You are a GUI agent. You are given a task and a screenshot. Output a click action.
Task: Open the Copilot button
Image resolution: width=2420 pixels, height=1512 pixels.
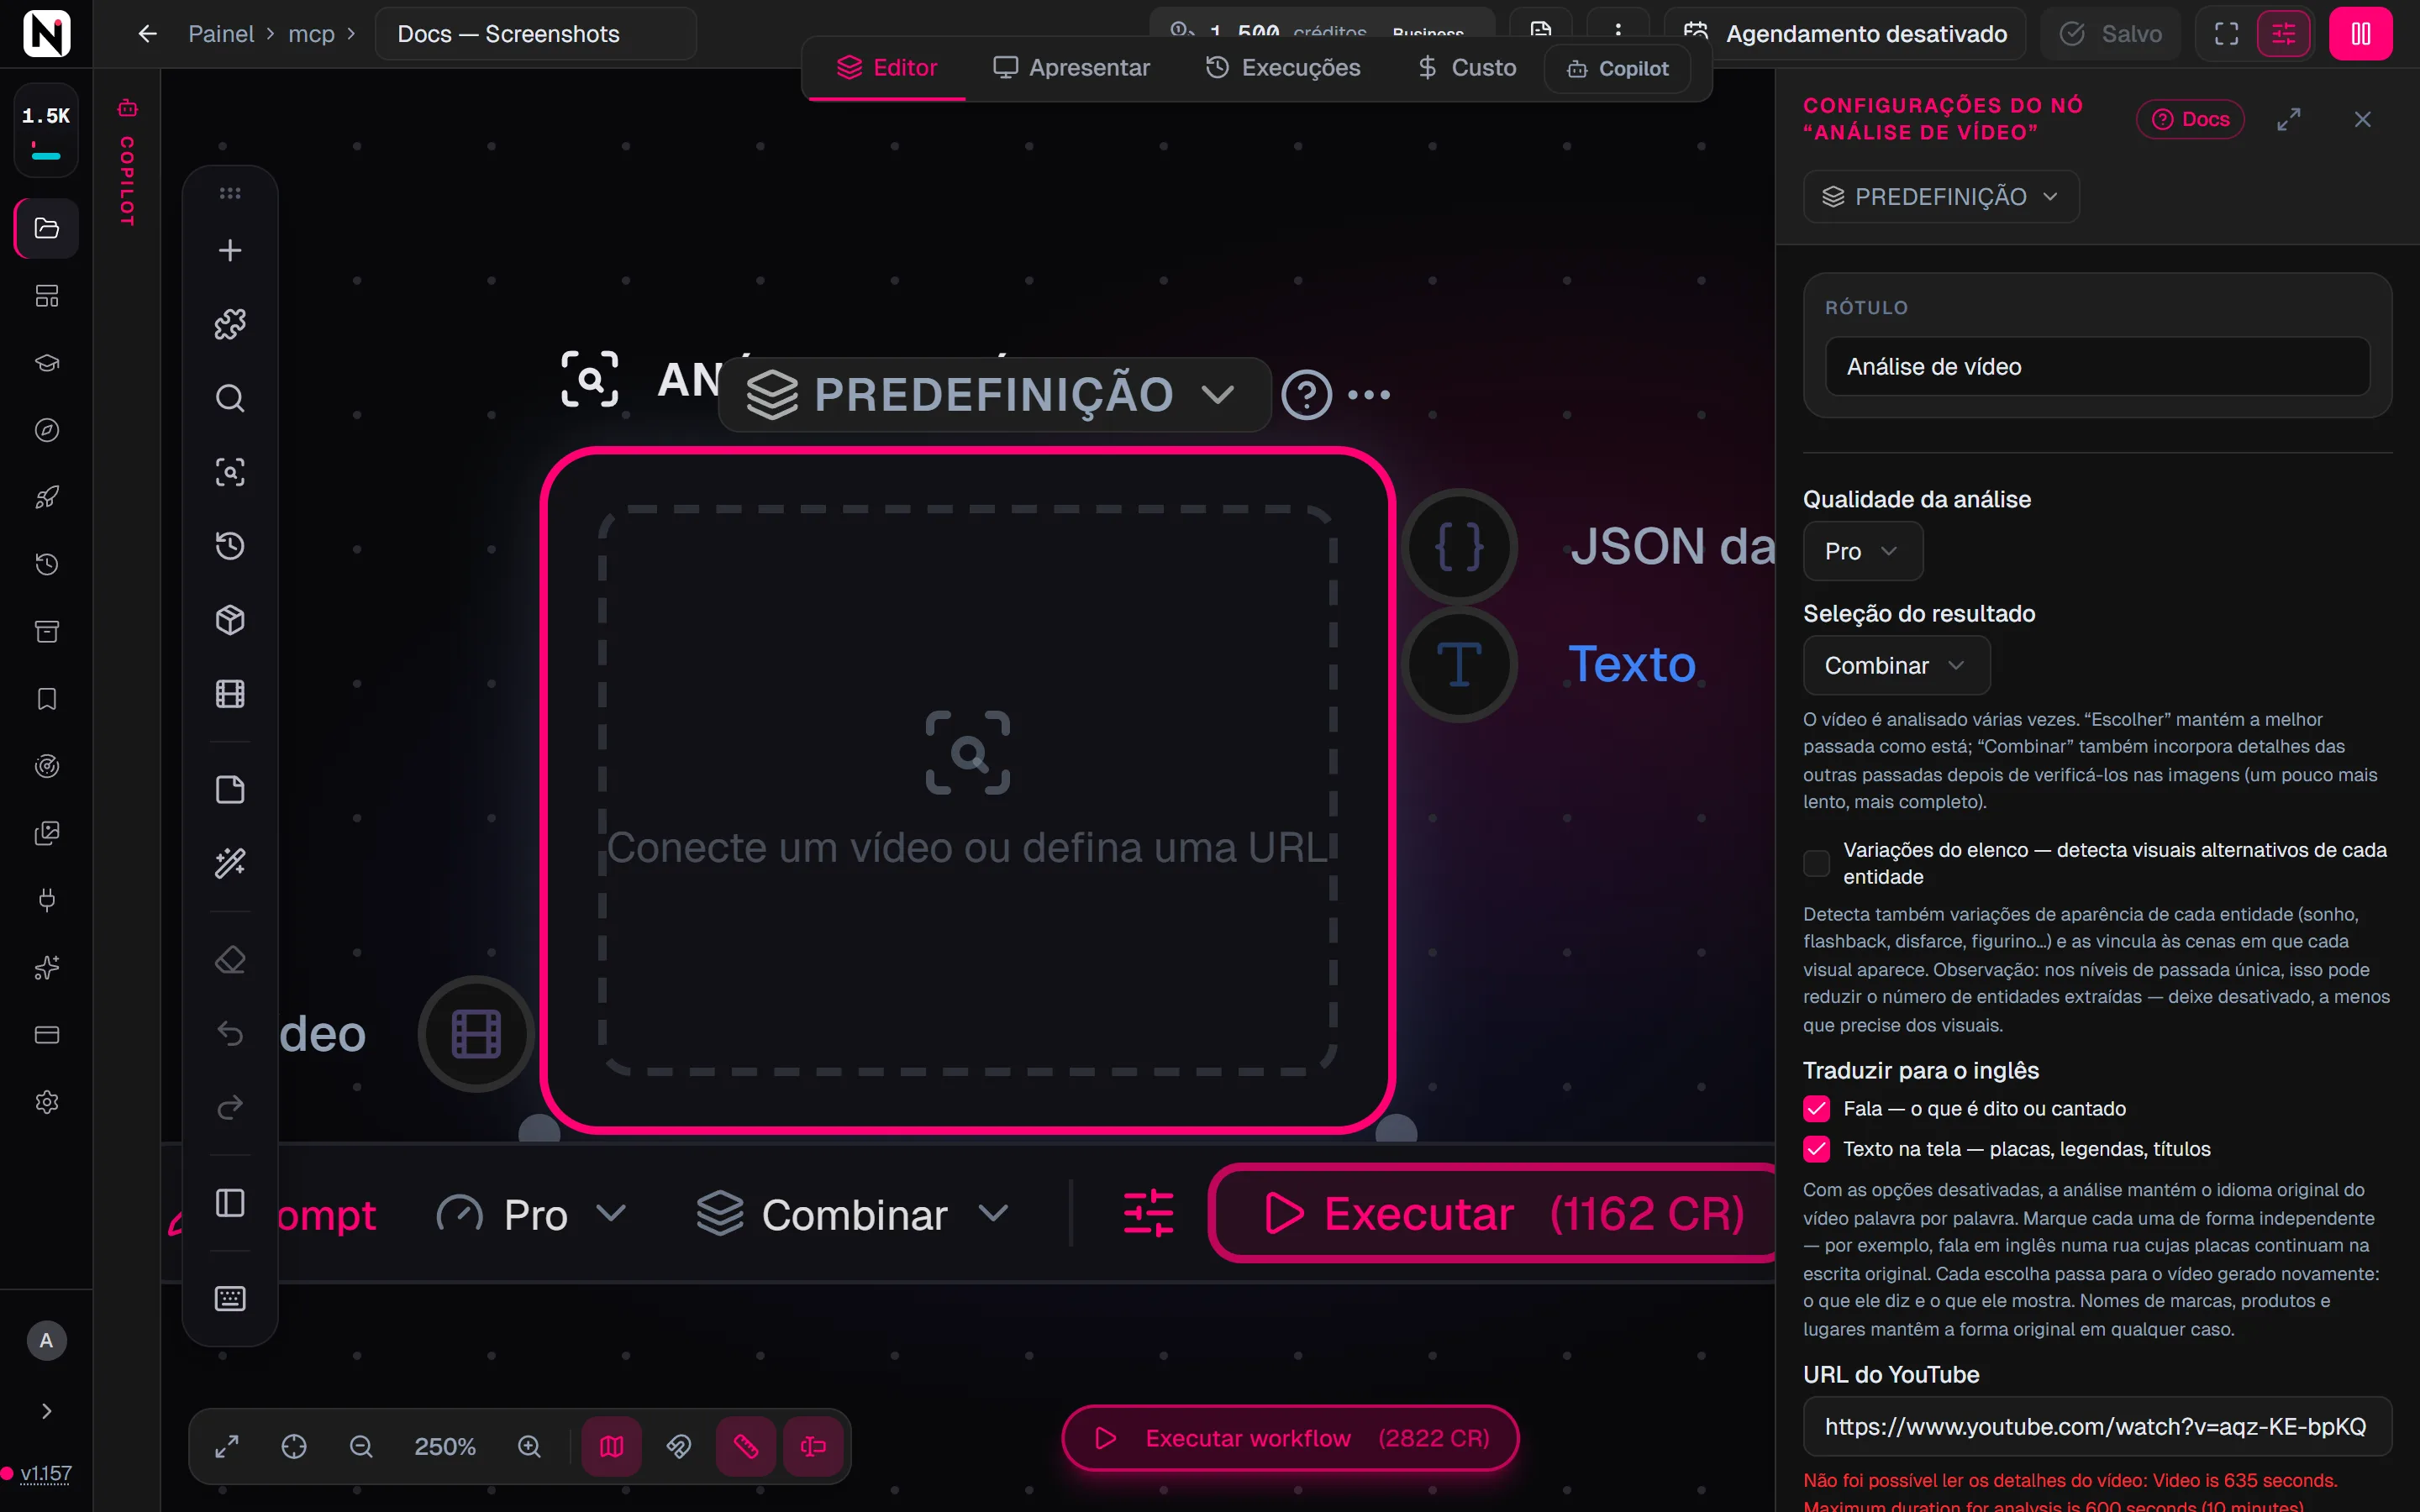(1617, 69)
